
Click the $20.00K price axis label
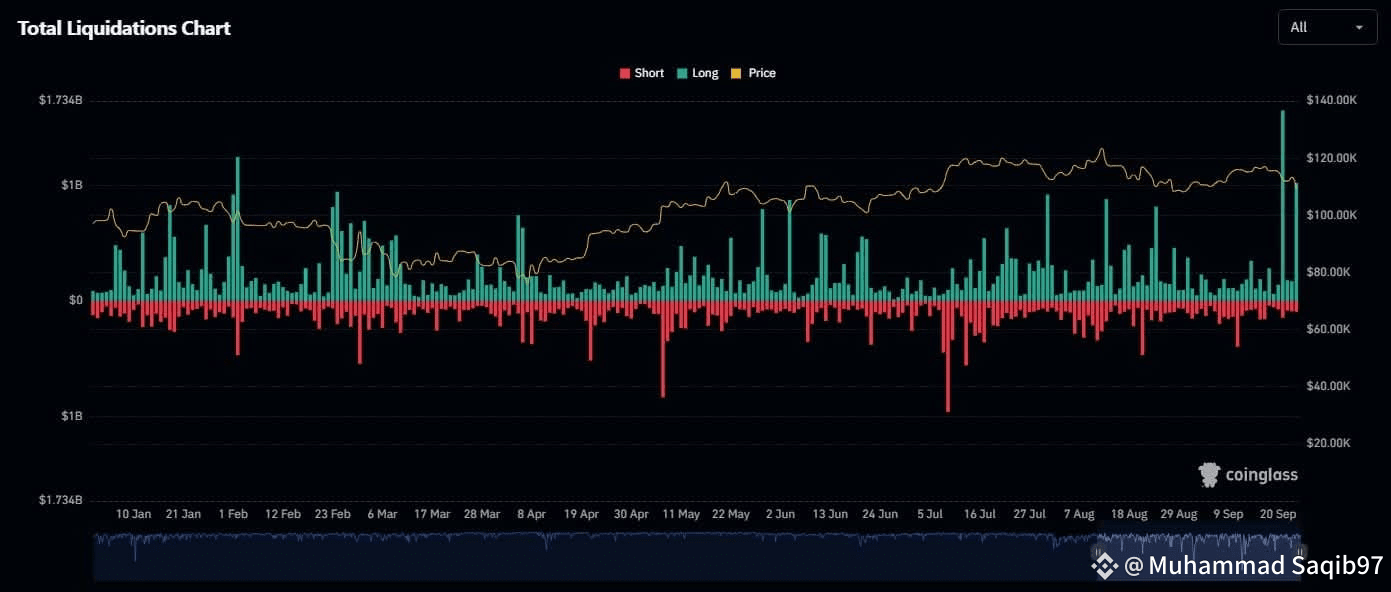tap(1328, 443)
